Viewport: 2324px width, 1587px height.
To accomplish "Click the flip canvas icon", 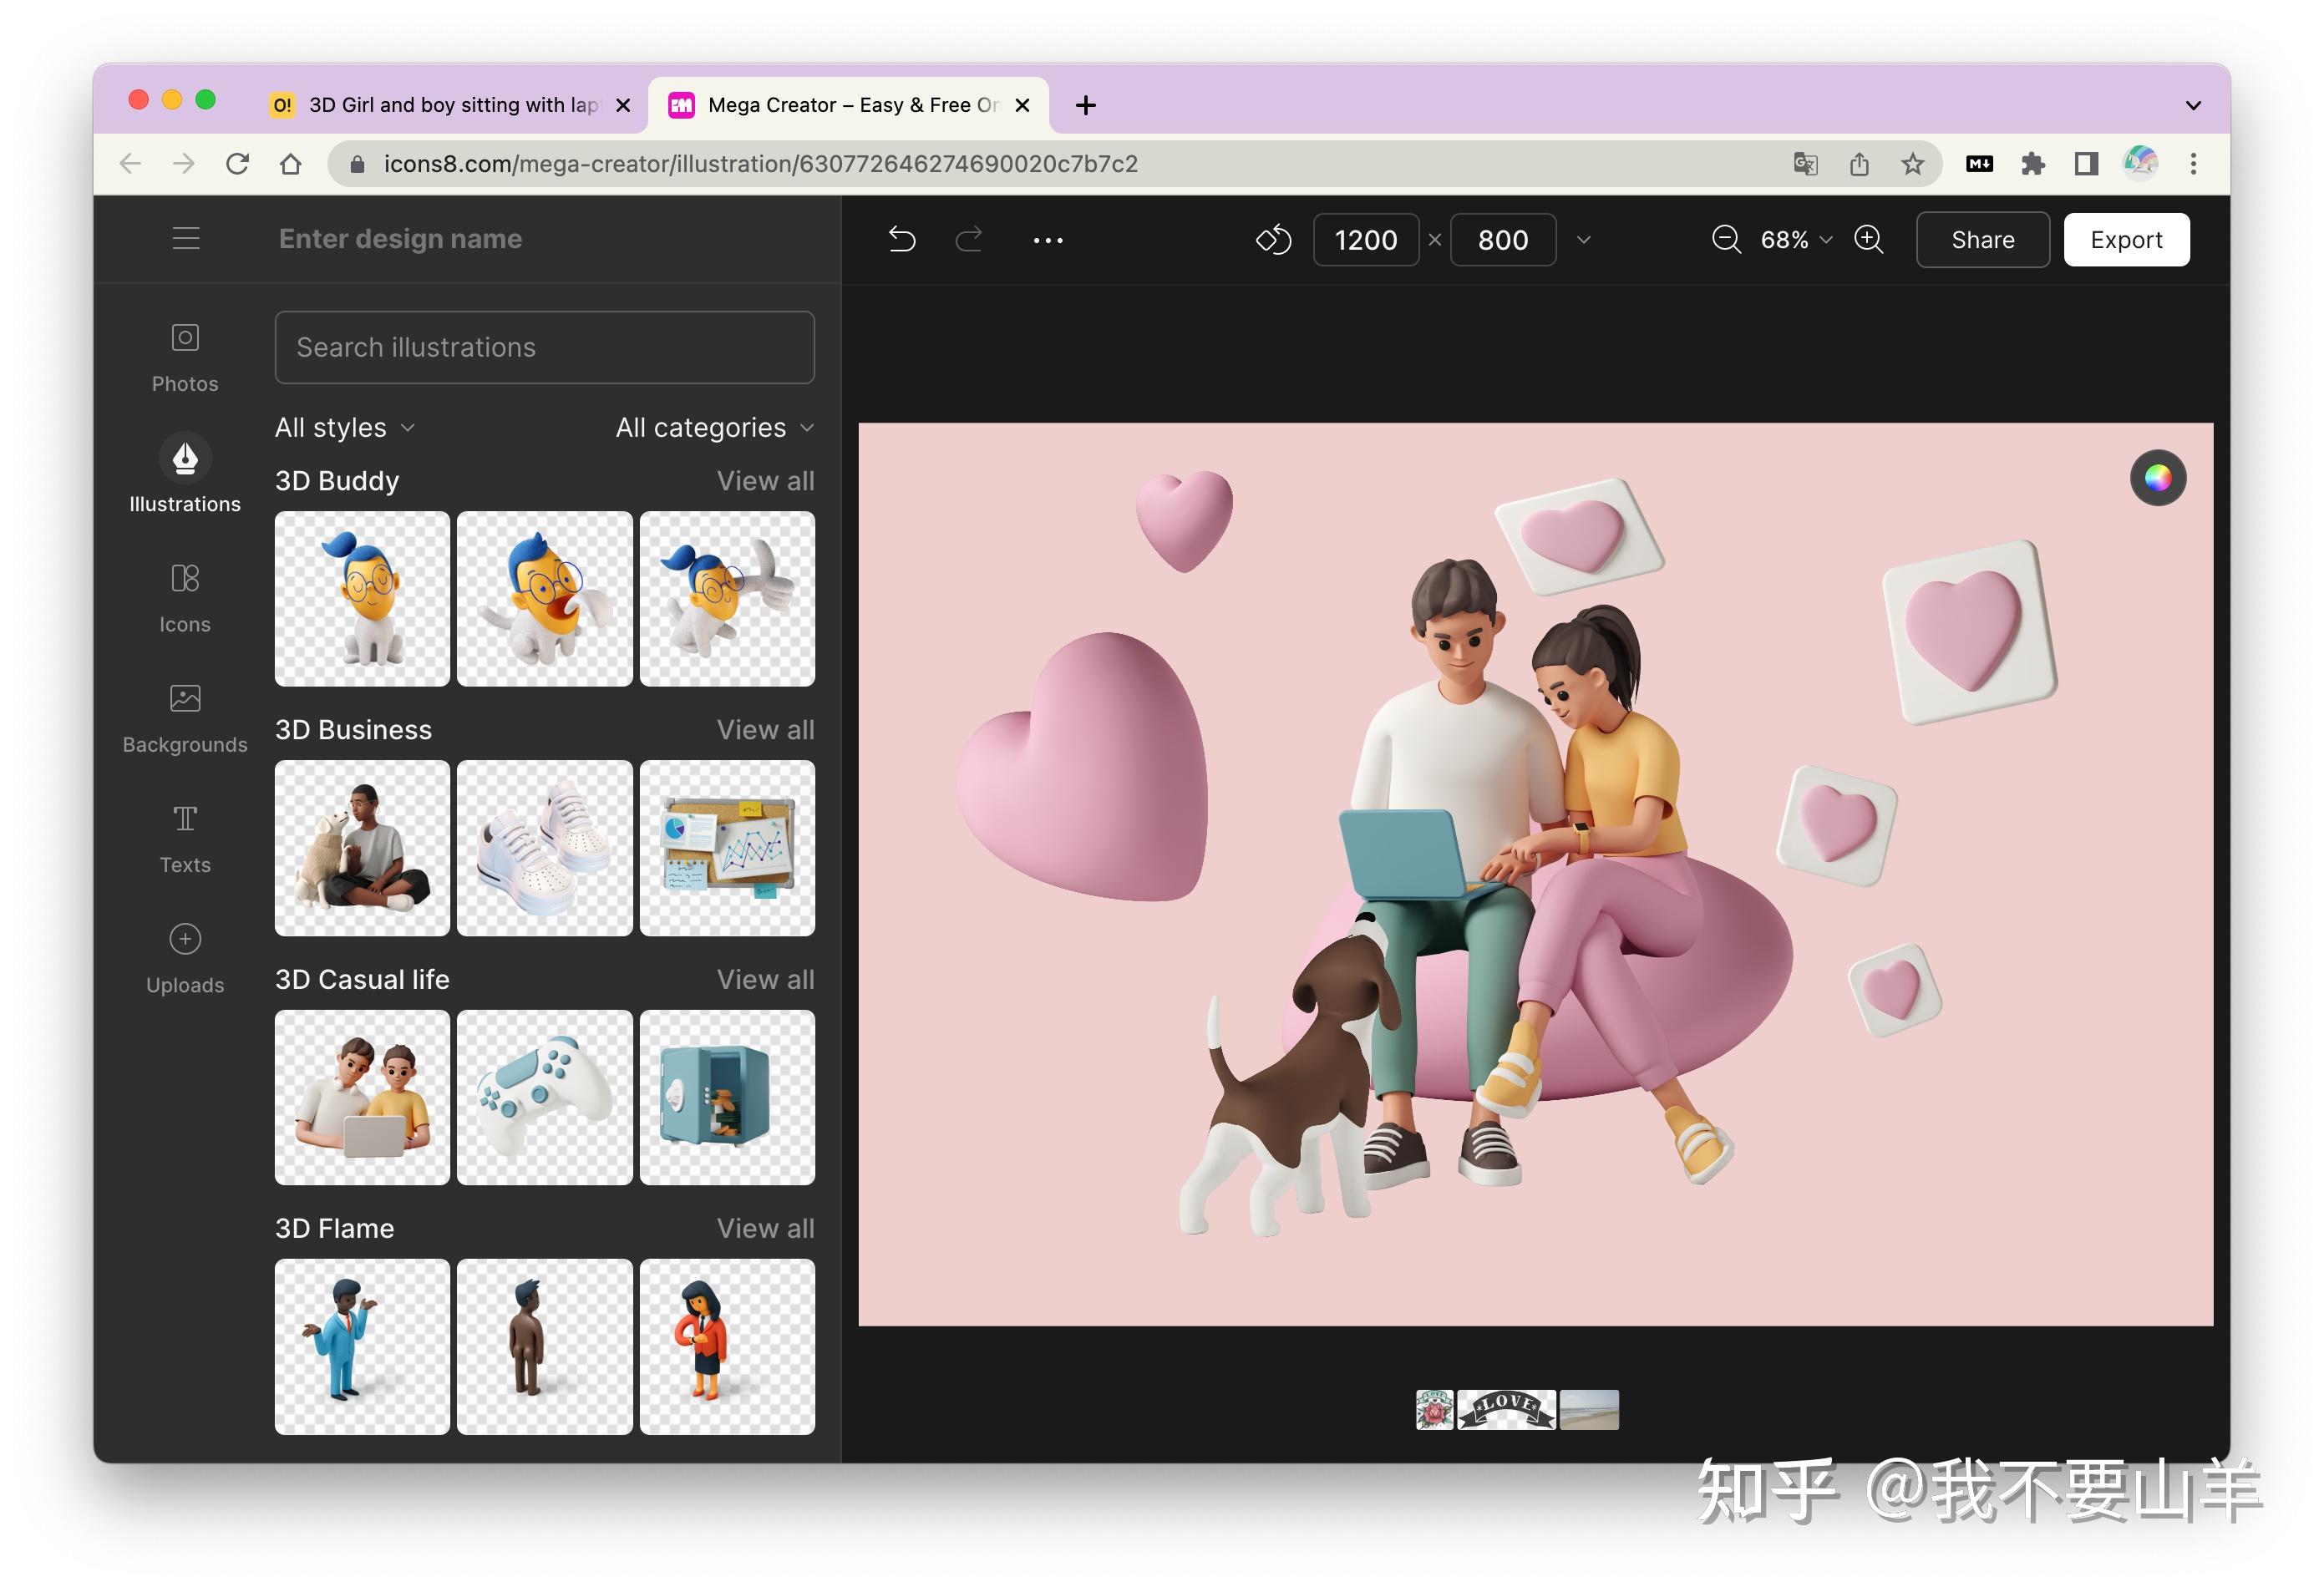I will click(1273, 239).
